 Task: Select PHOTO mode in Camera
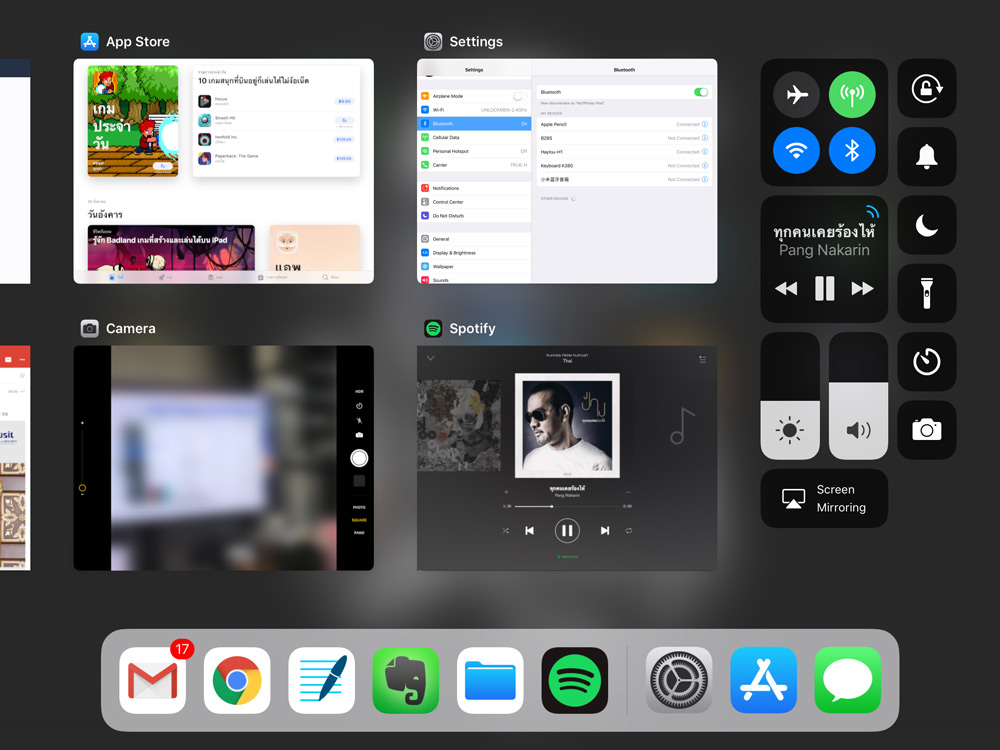[359, 508]
